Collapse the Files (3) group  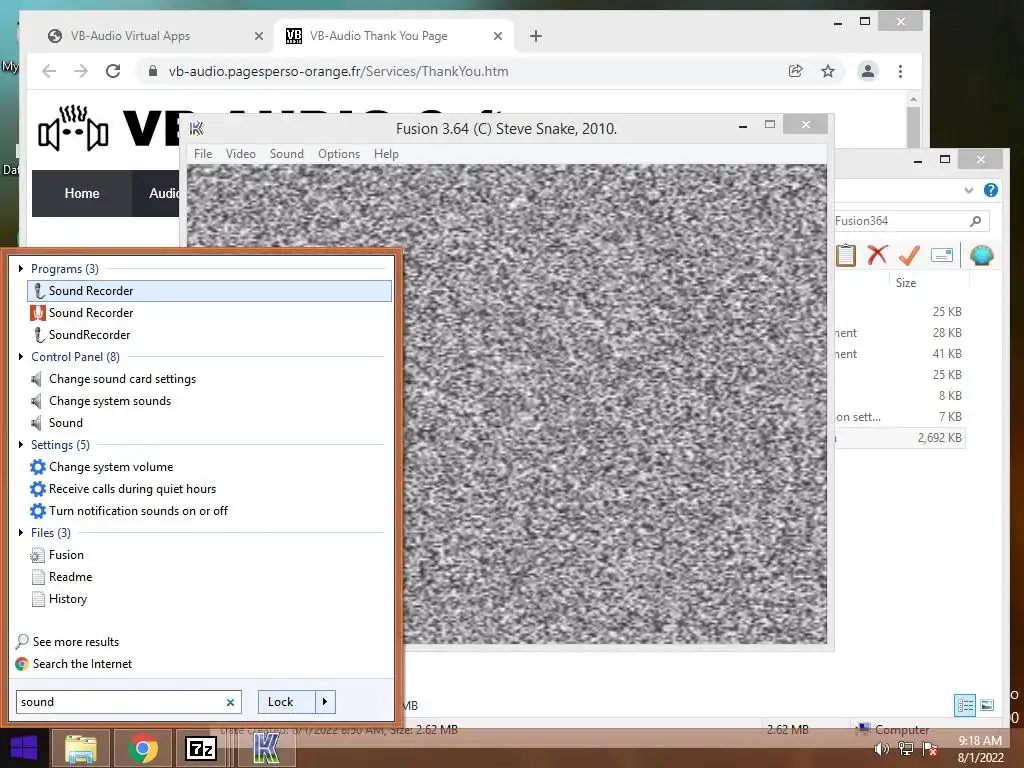pyautogui.click(x=21, y=533)
